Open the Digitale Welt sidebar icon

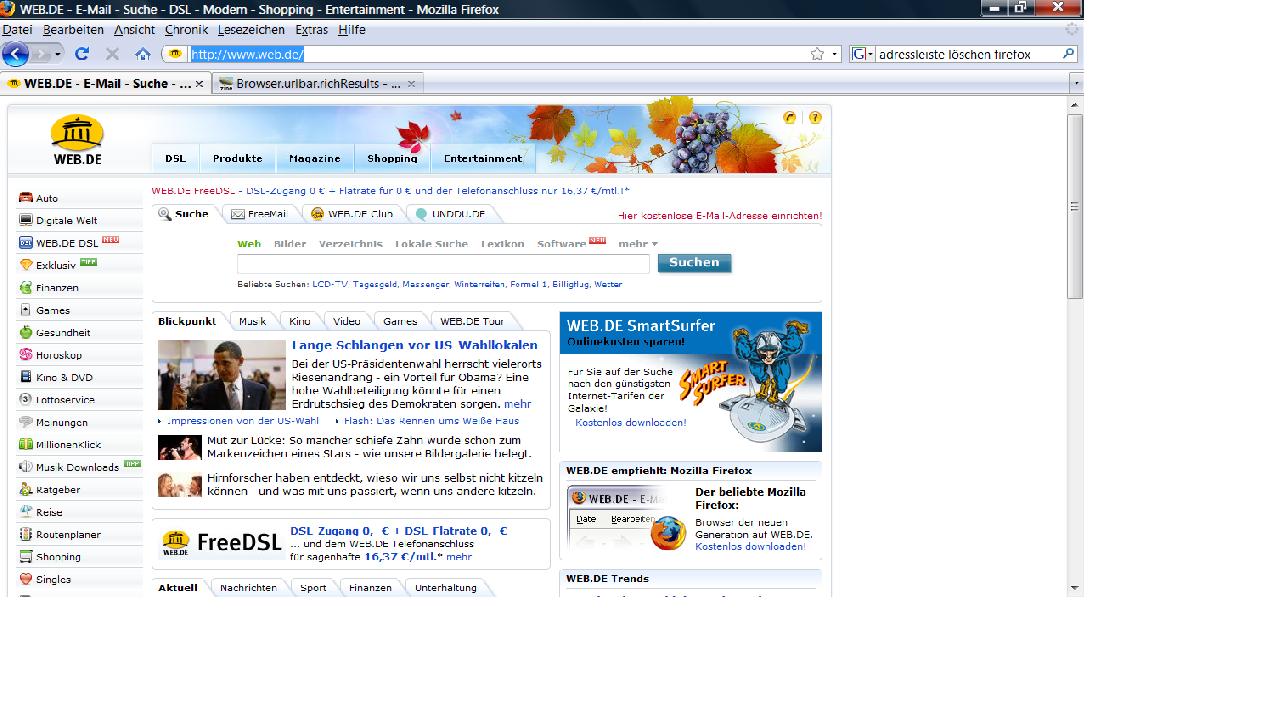click(26, 220)
